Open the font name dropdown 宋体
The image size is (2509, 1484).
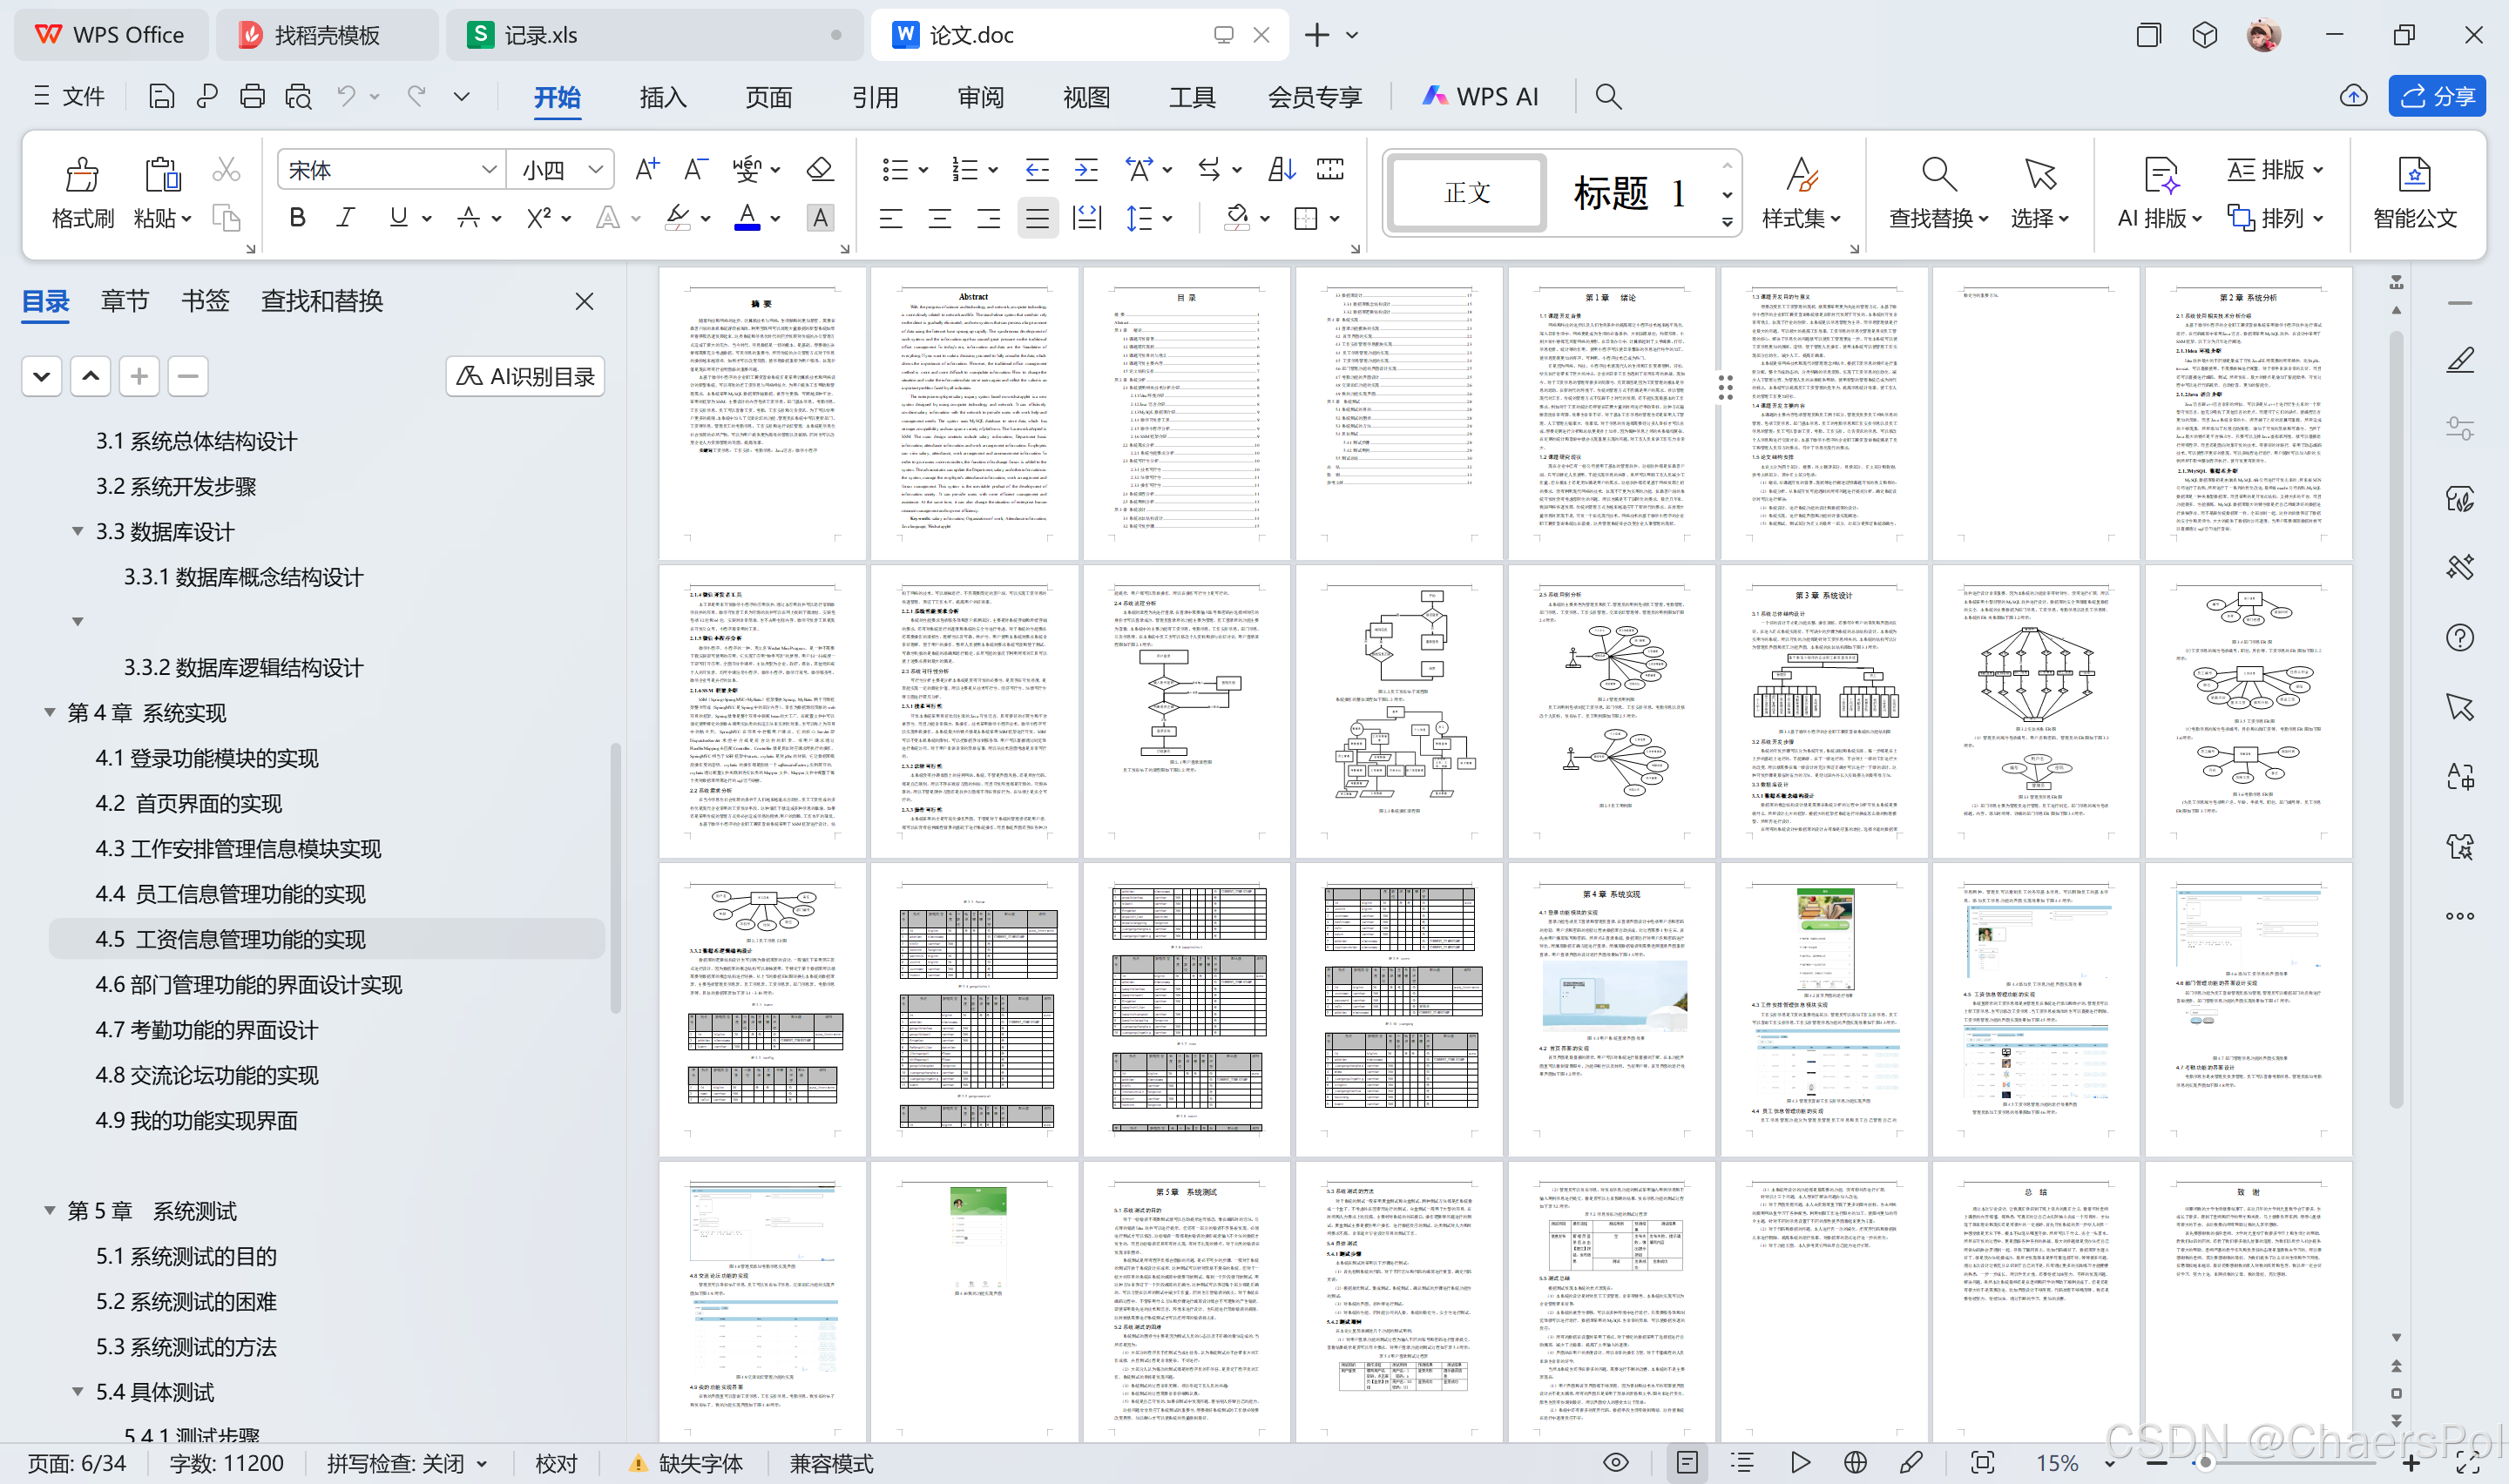coord(489,170)
